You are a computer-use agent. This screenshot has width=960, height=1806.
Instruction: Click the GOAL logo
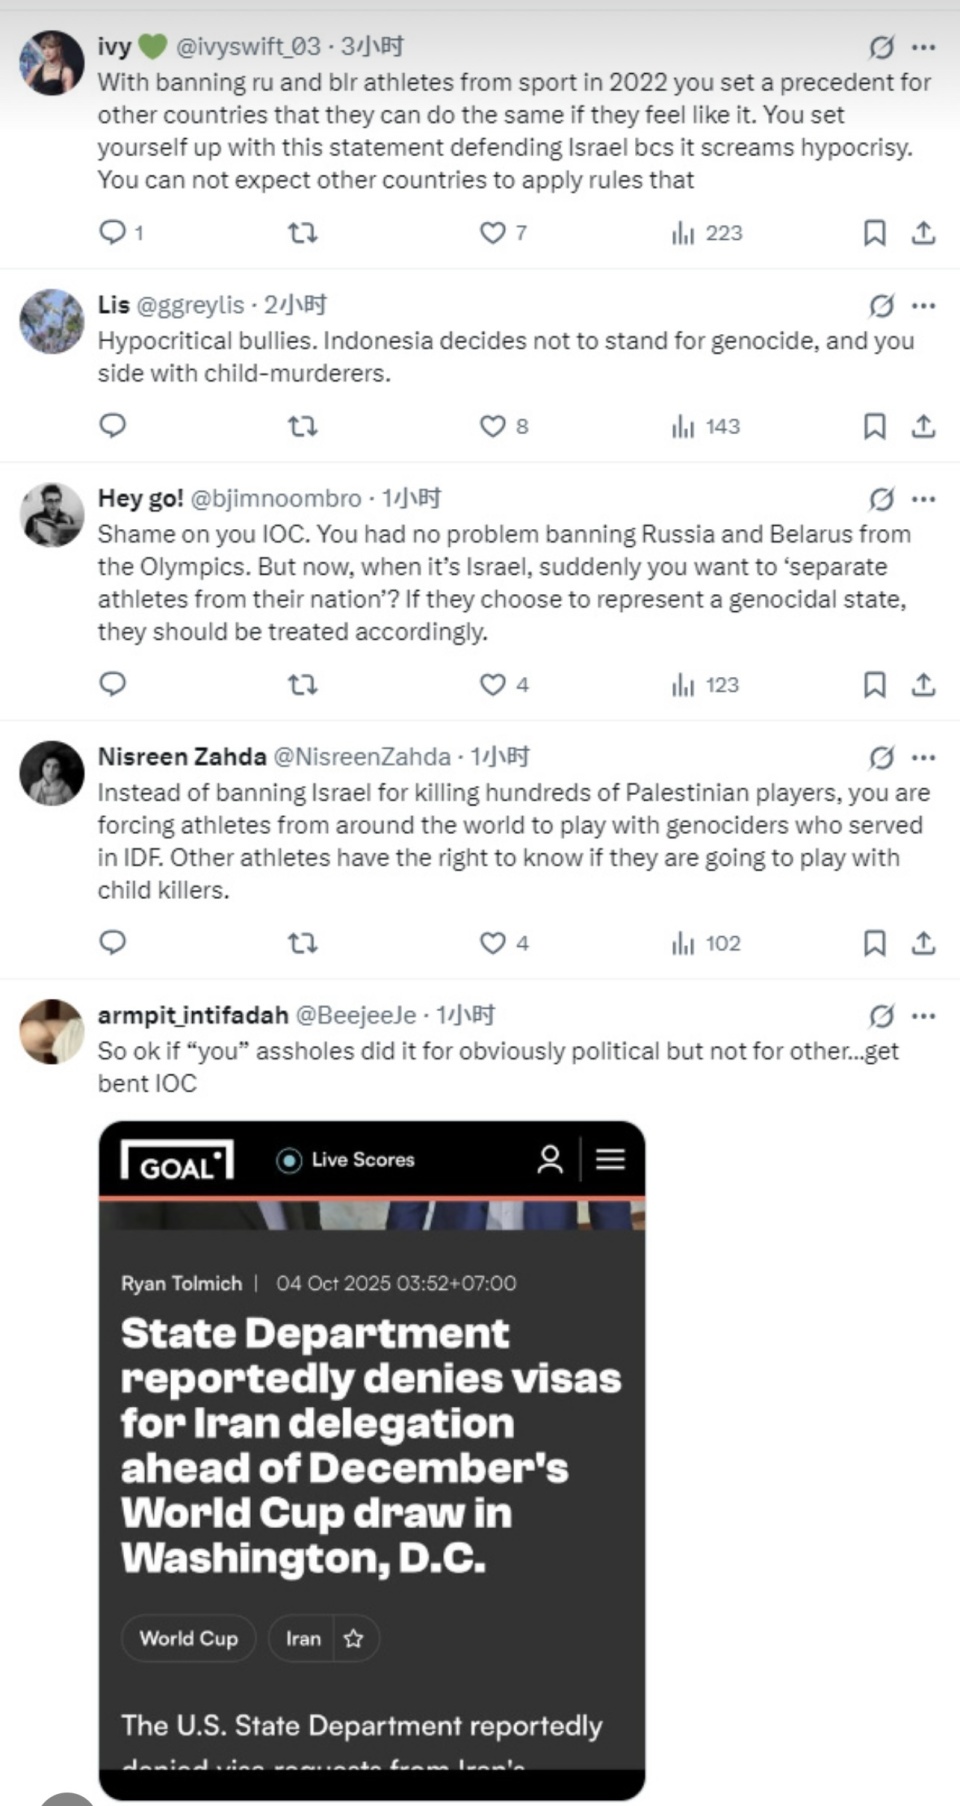(177, 1161)
